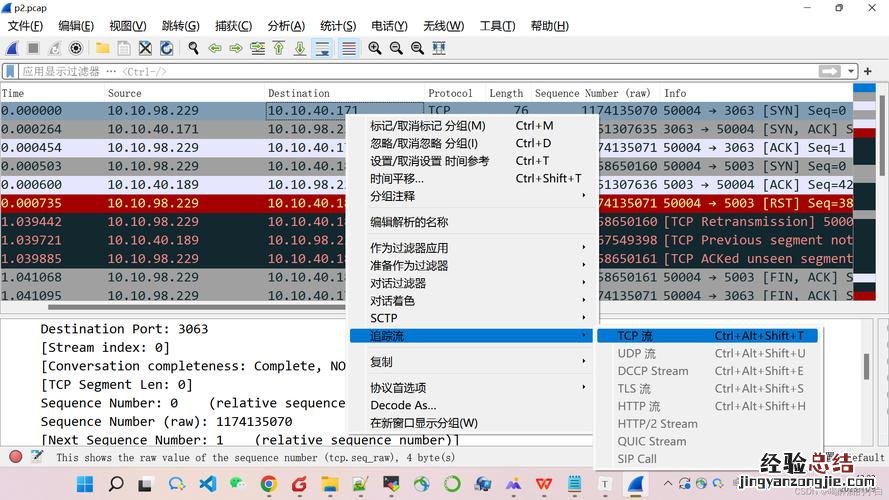Toggle packet colorization rules
The image size is (889, 500).
pos(348,48)
